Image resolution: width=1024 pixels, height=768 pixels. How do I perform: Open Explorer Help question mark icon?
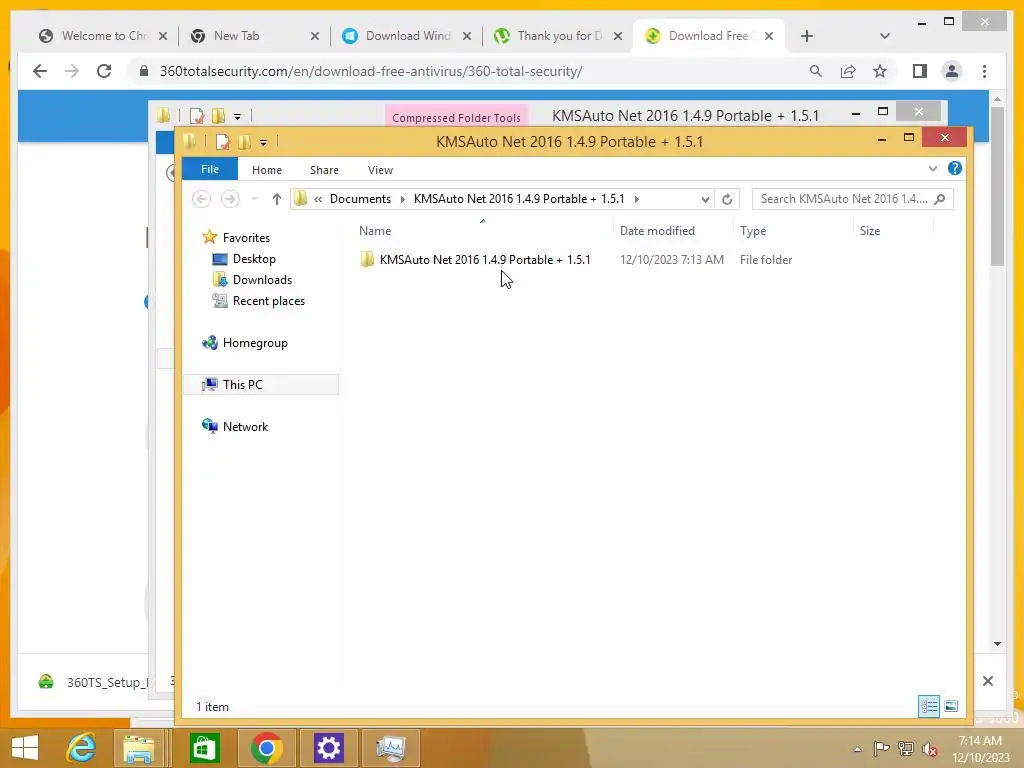click(954, 168)
